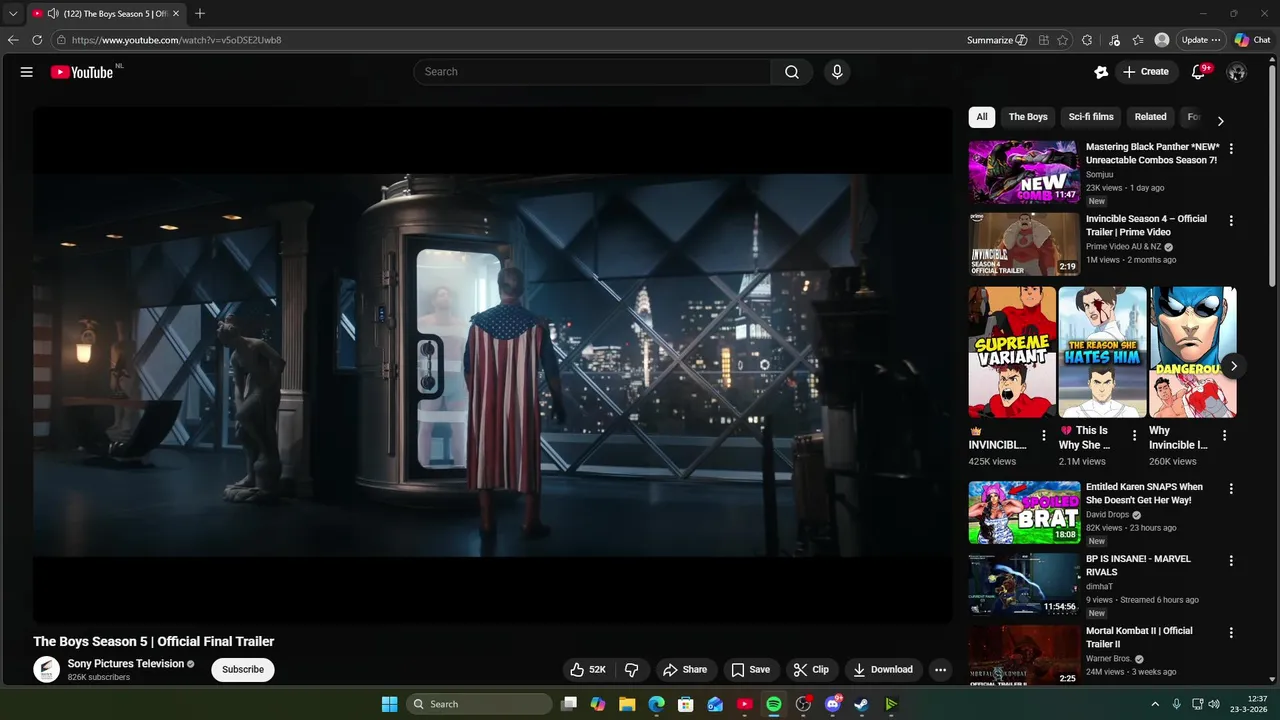Viewport: 1280px width, 720px height.
Task: Click BP IS INSANE - MARVEL RIVALS title
Action: 1138,566
